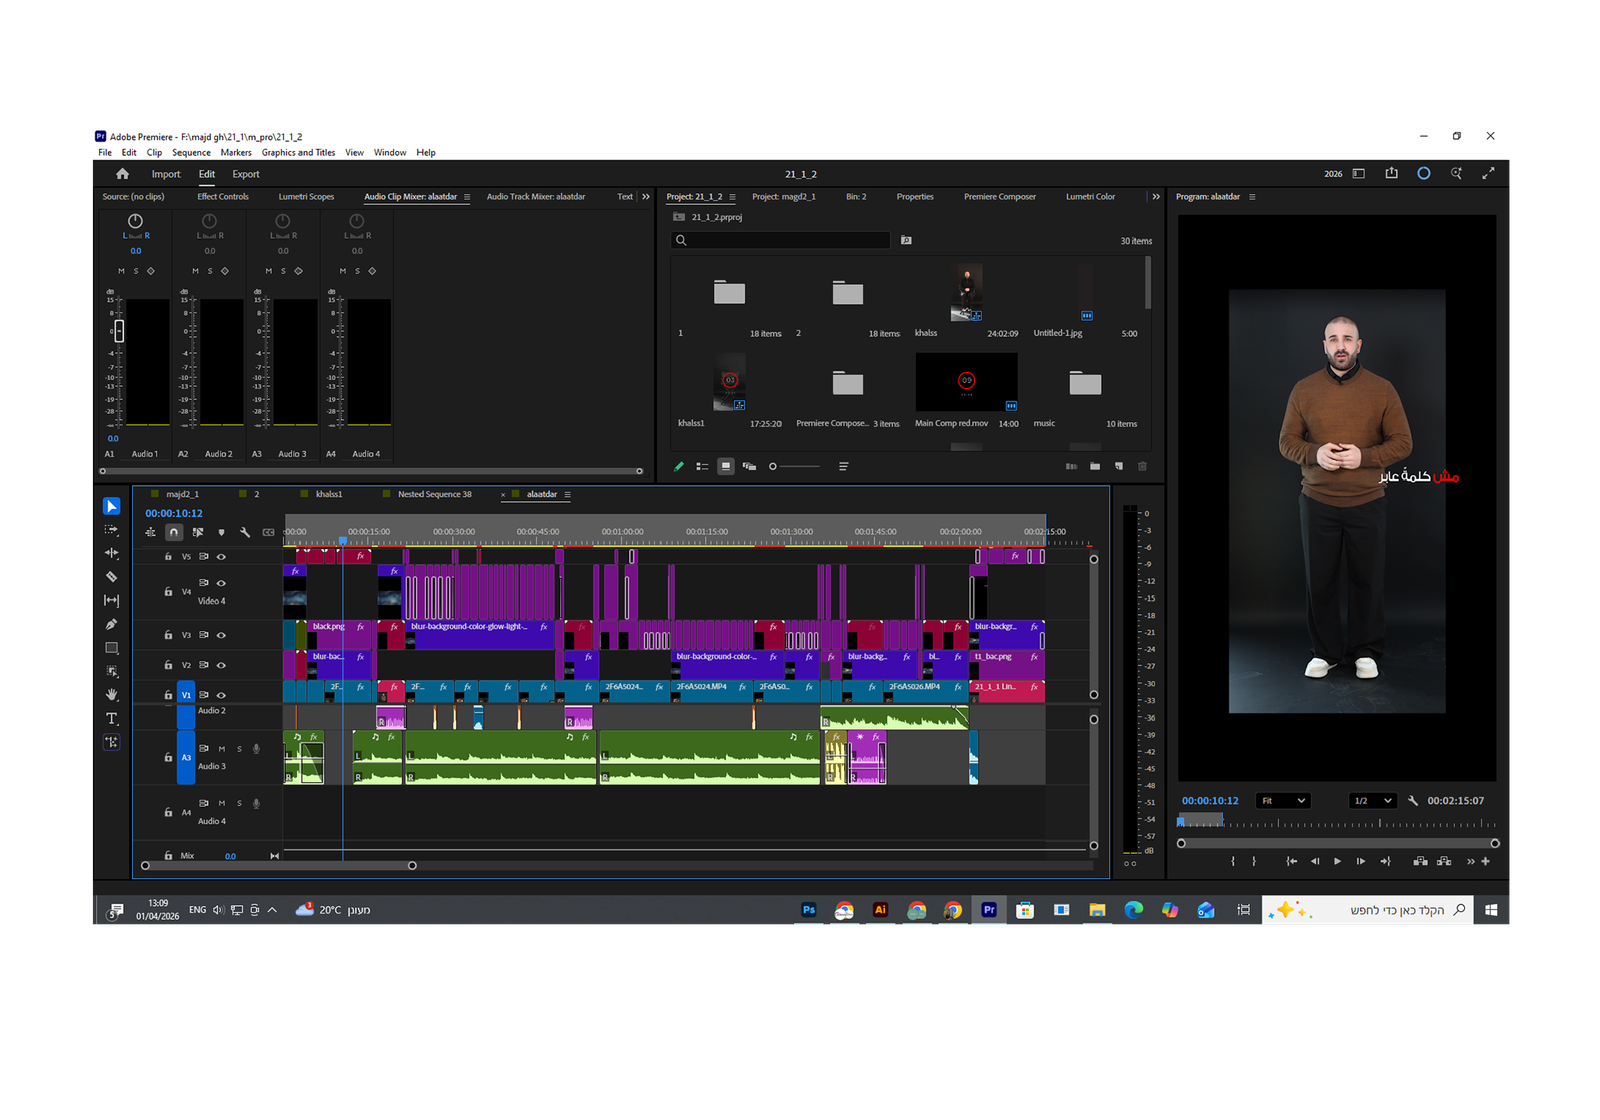Viewport: 1600px width, 1120px height.
Task: Select the Type tool
Action: click(x=111, y=719)
